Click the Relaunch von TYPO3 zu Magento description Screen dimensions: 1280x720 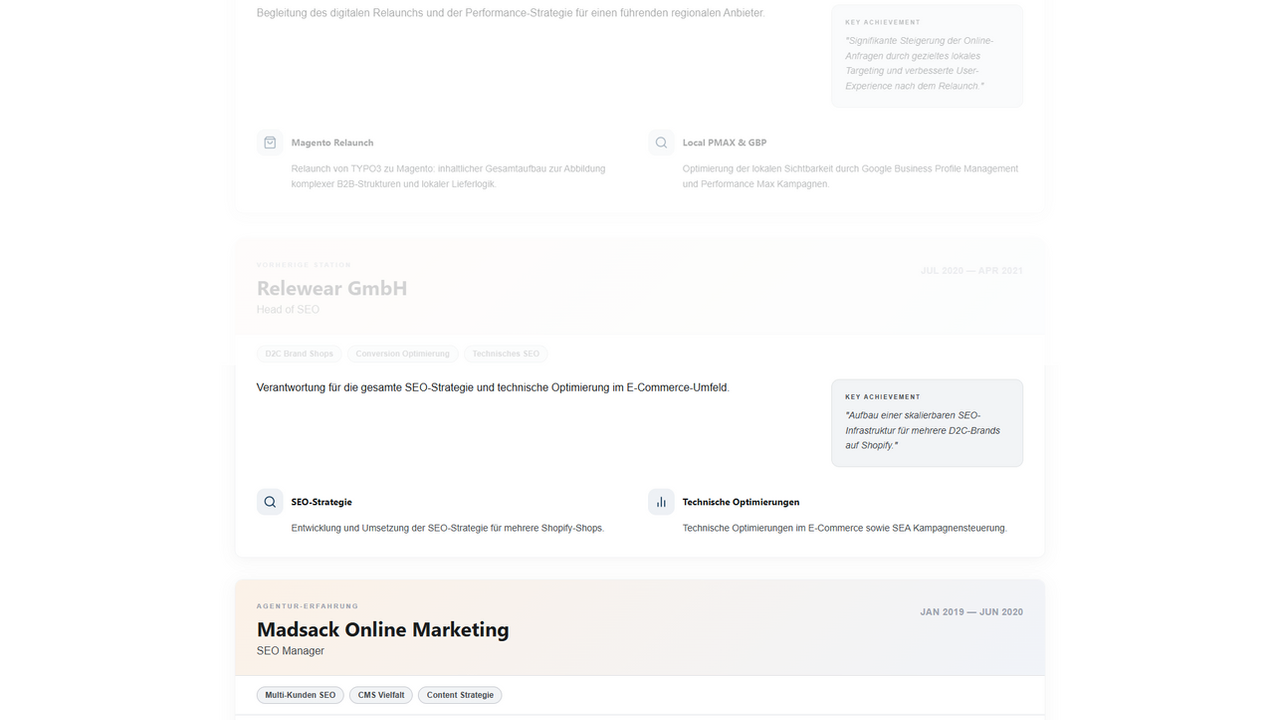448,176
